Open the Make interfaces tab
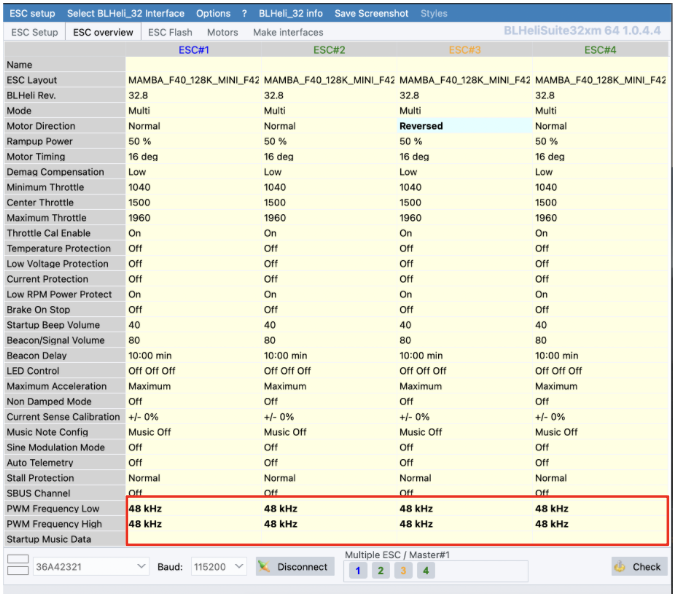The width and height of the screenshot is (674, 594). [288, 32]
